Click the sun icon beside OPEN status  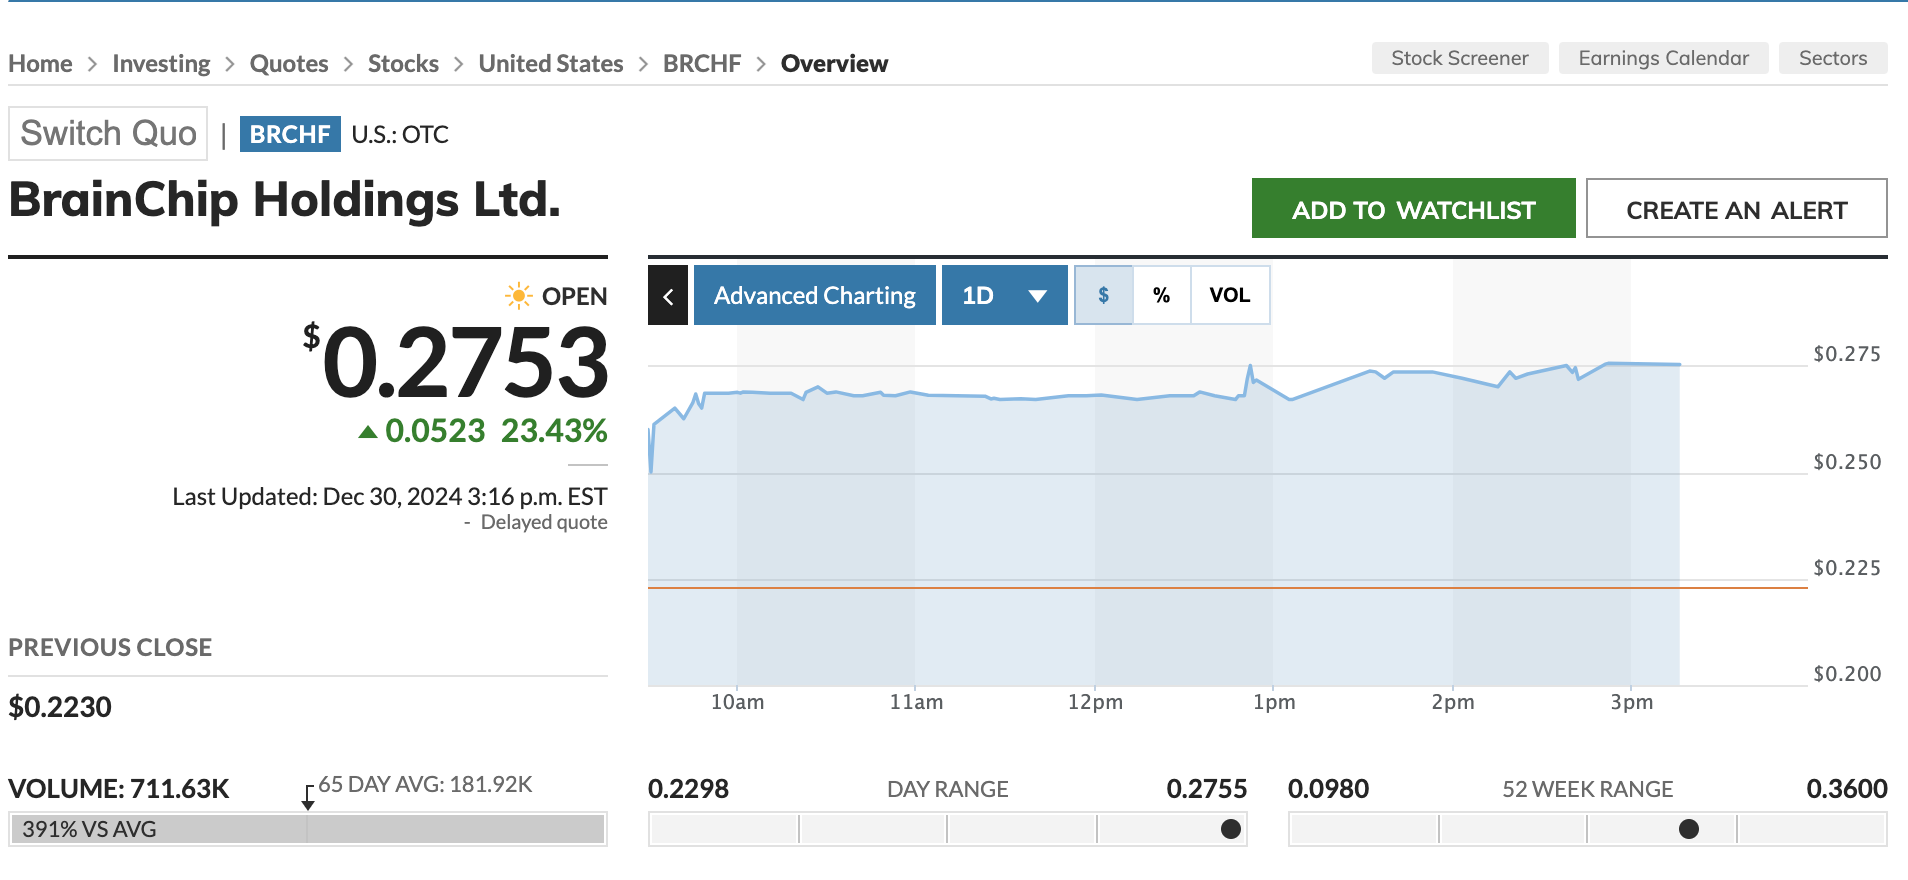[518, 296]
